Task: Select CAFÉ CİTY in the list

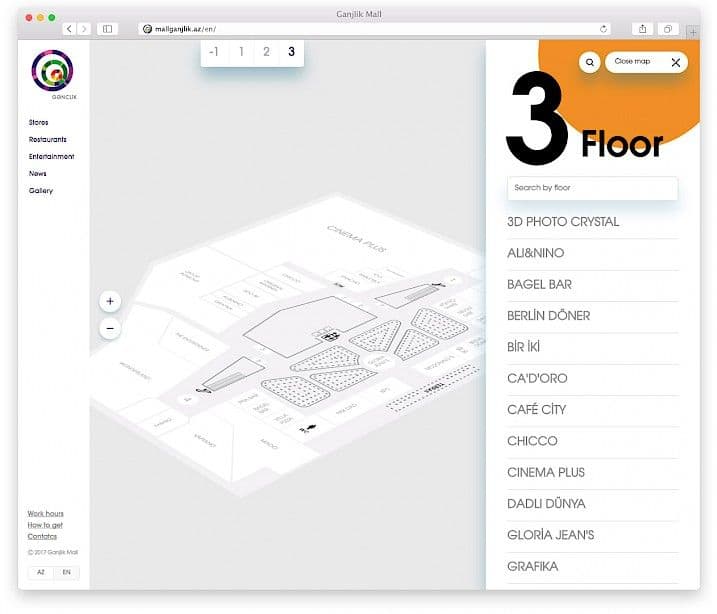Action: pyautogui.click(x=593, y=410)
